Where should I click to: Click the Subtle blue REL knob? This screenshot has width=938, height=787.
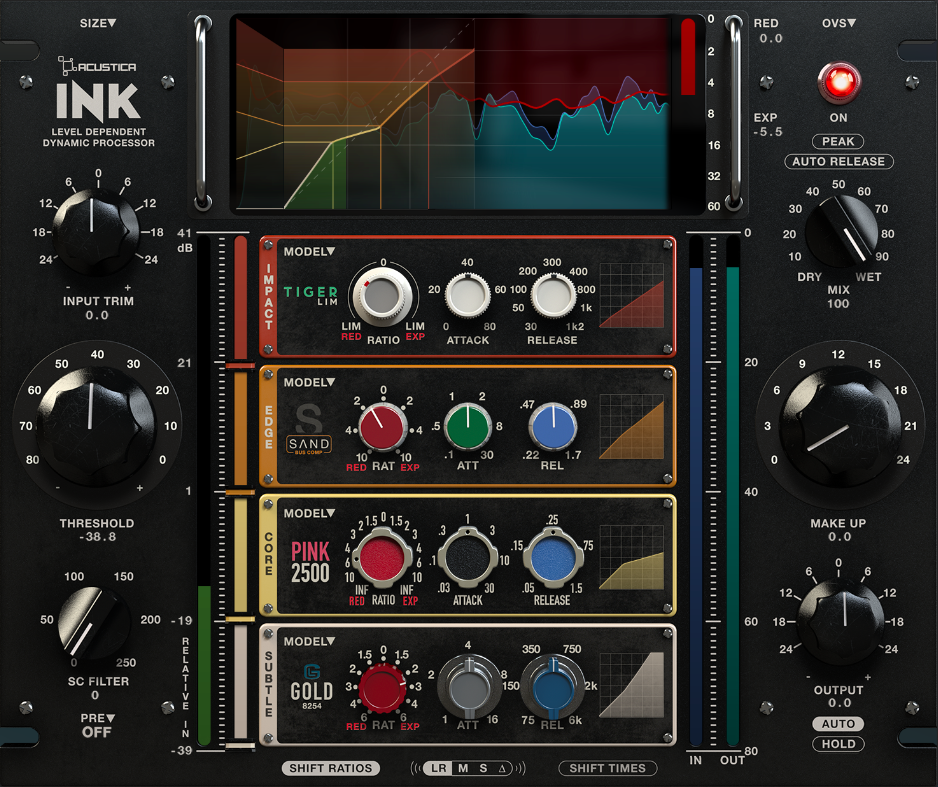(x=553, y=687)
